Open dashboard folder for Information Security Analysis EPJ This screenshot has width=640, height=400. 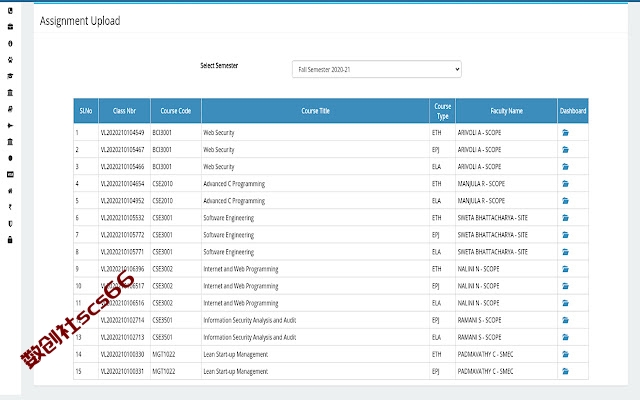pyautogui.click(x=565, y=320)
